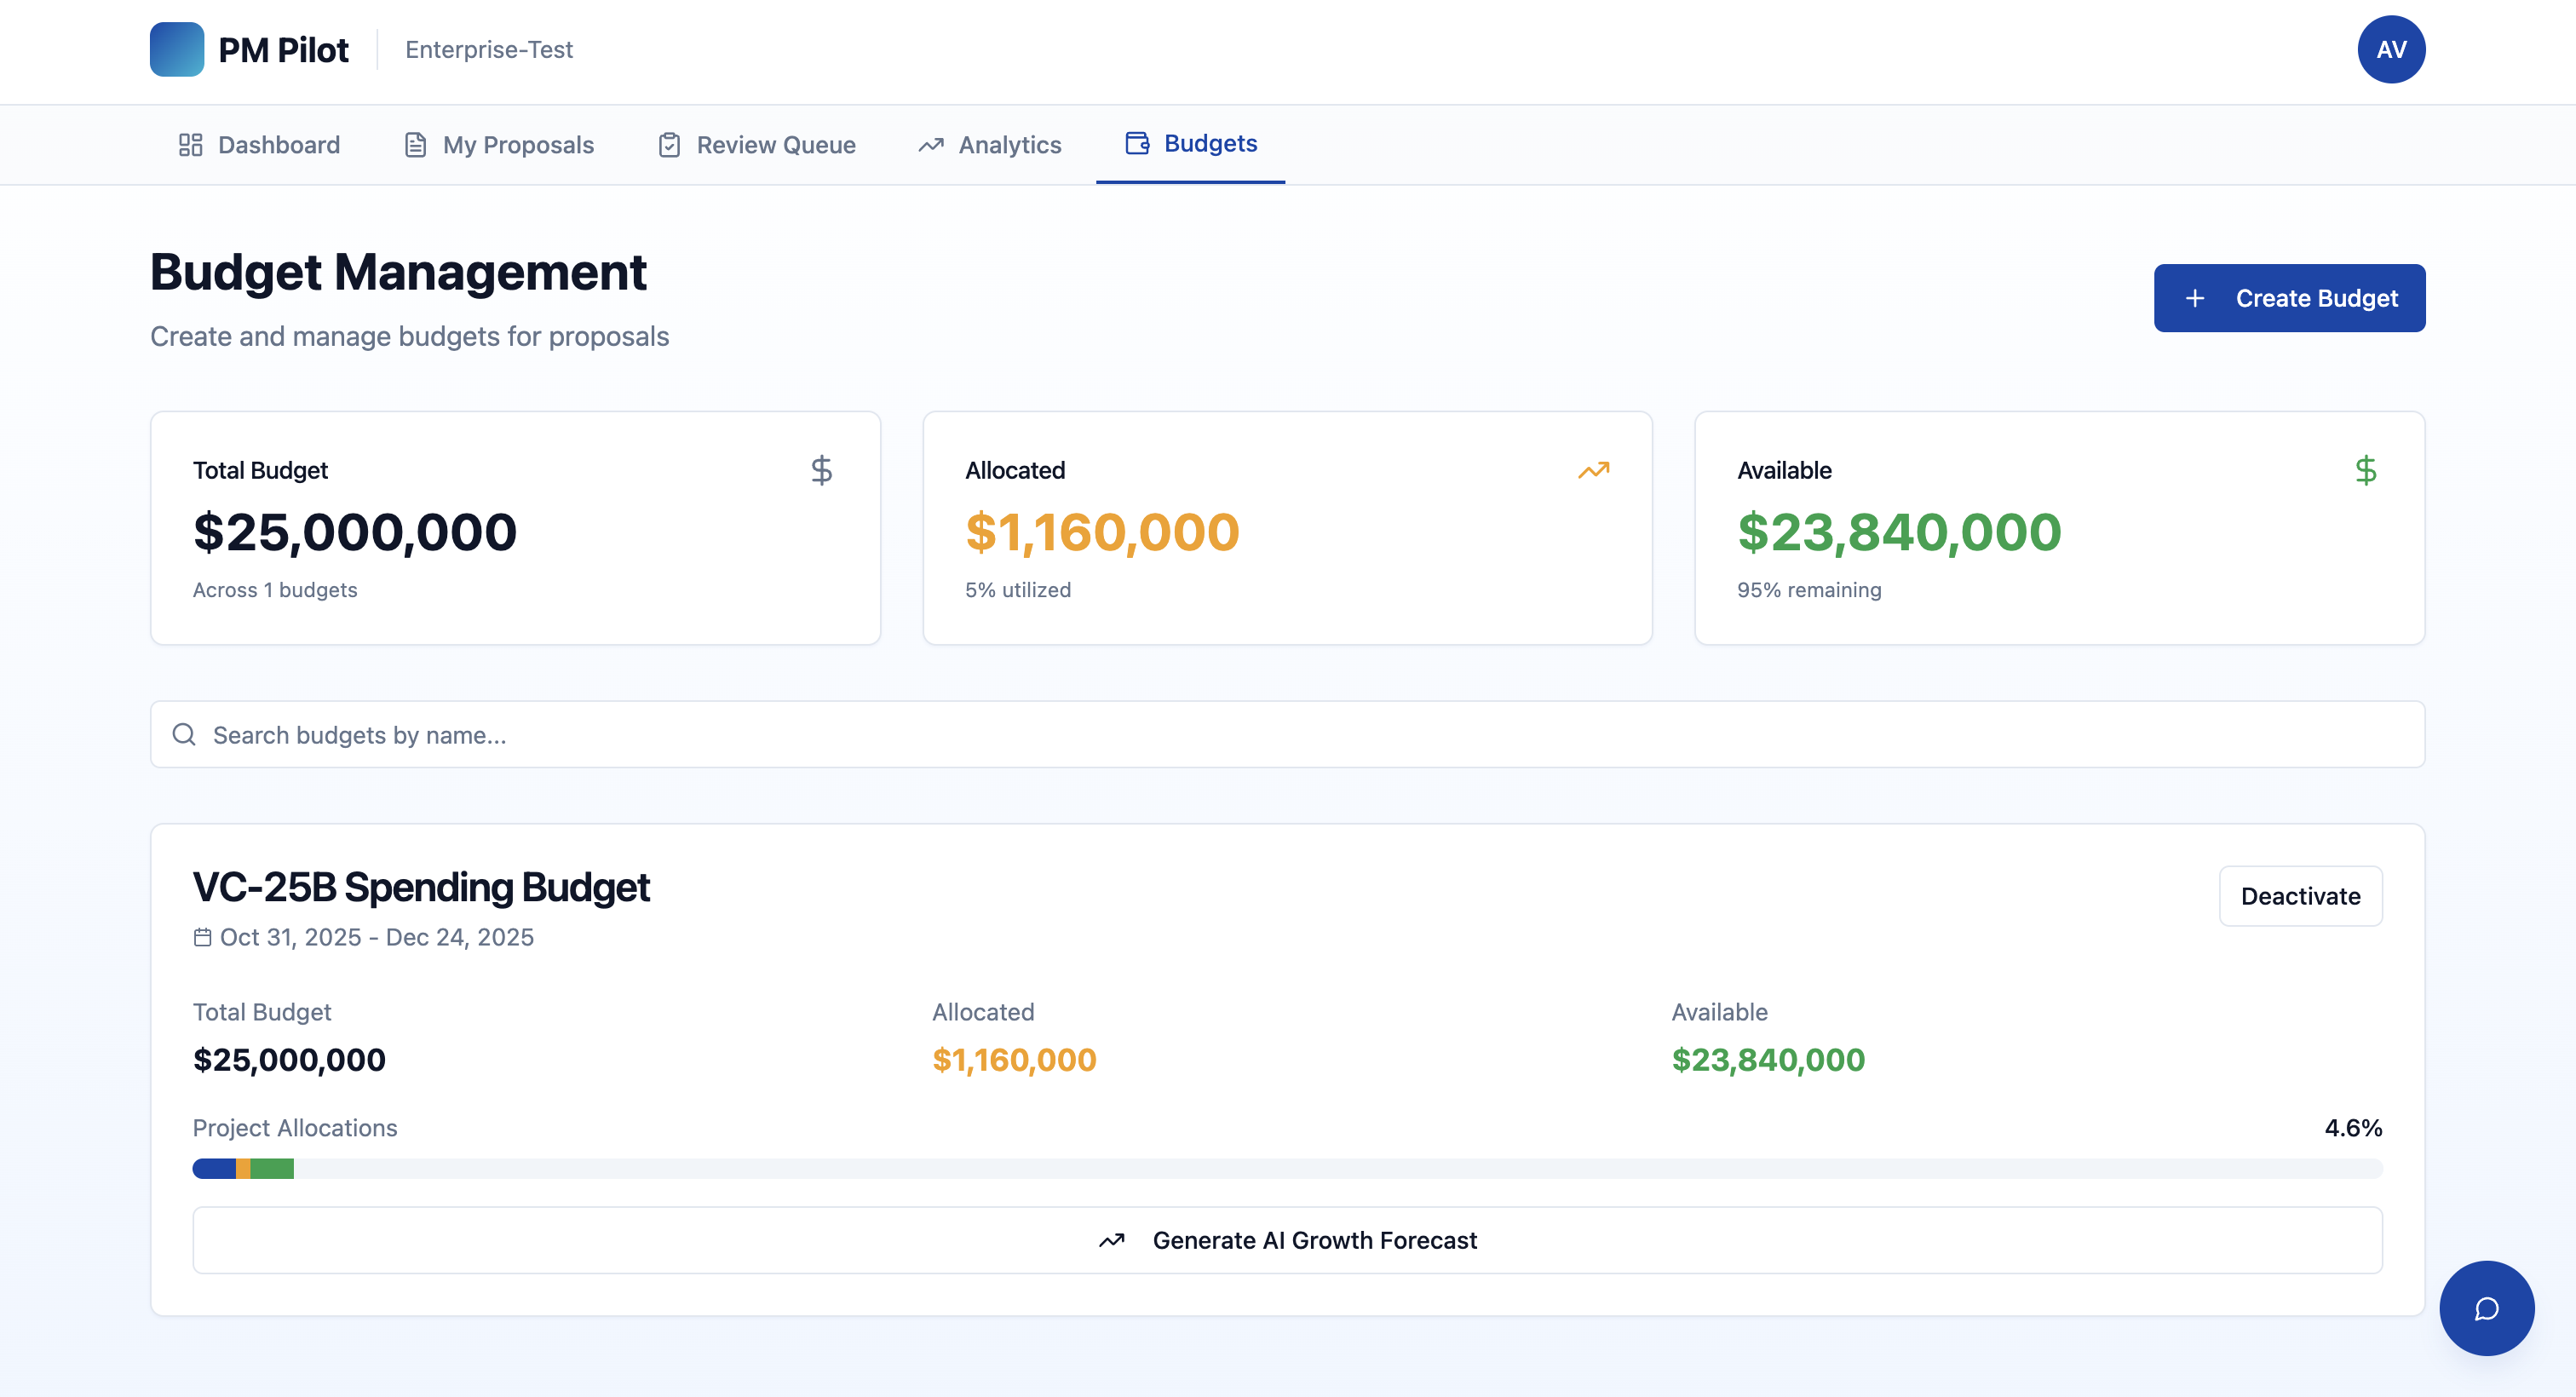The height and width of the screenshot is (1397, 2576).
Task: Generate AI Growth Forecast
Action: click(x=1287, y=1240)
